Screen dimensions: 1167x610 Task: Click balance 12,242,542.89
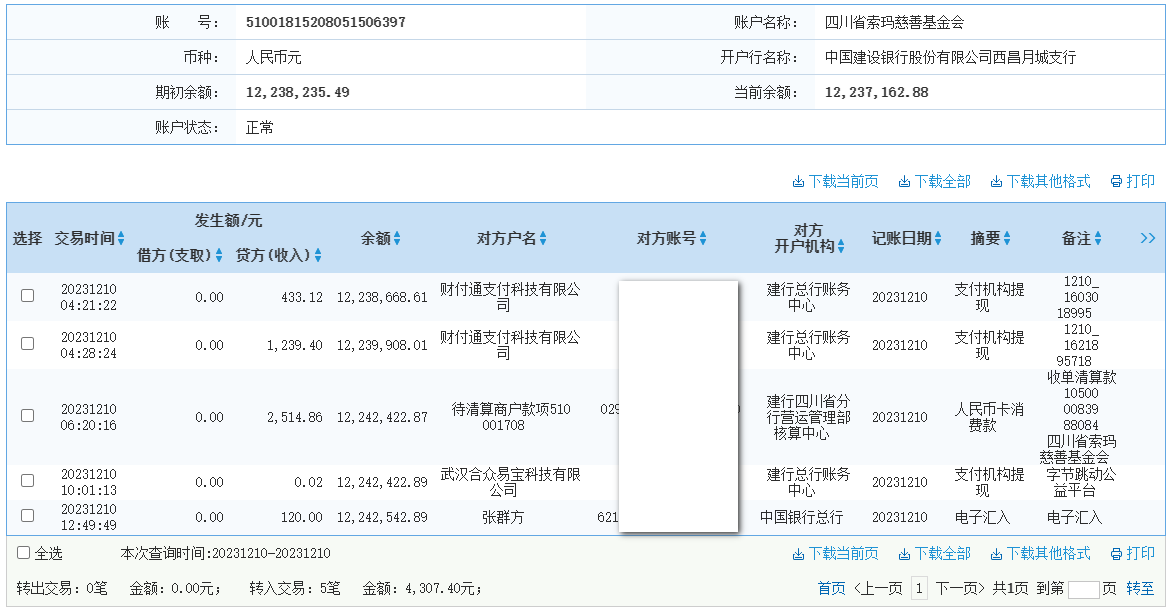coord(382,517)
